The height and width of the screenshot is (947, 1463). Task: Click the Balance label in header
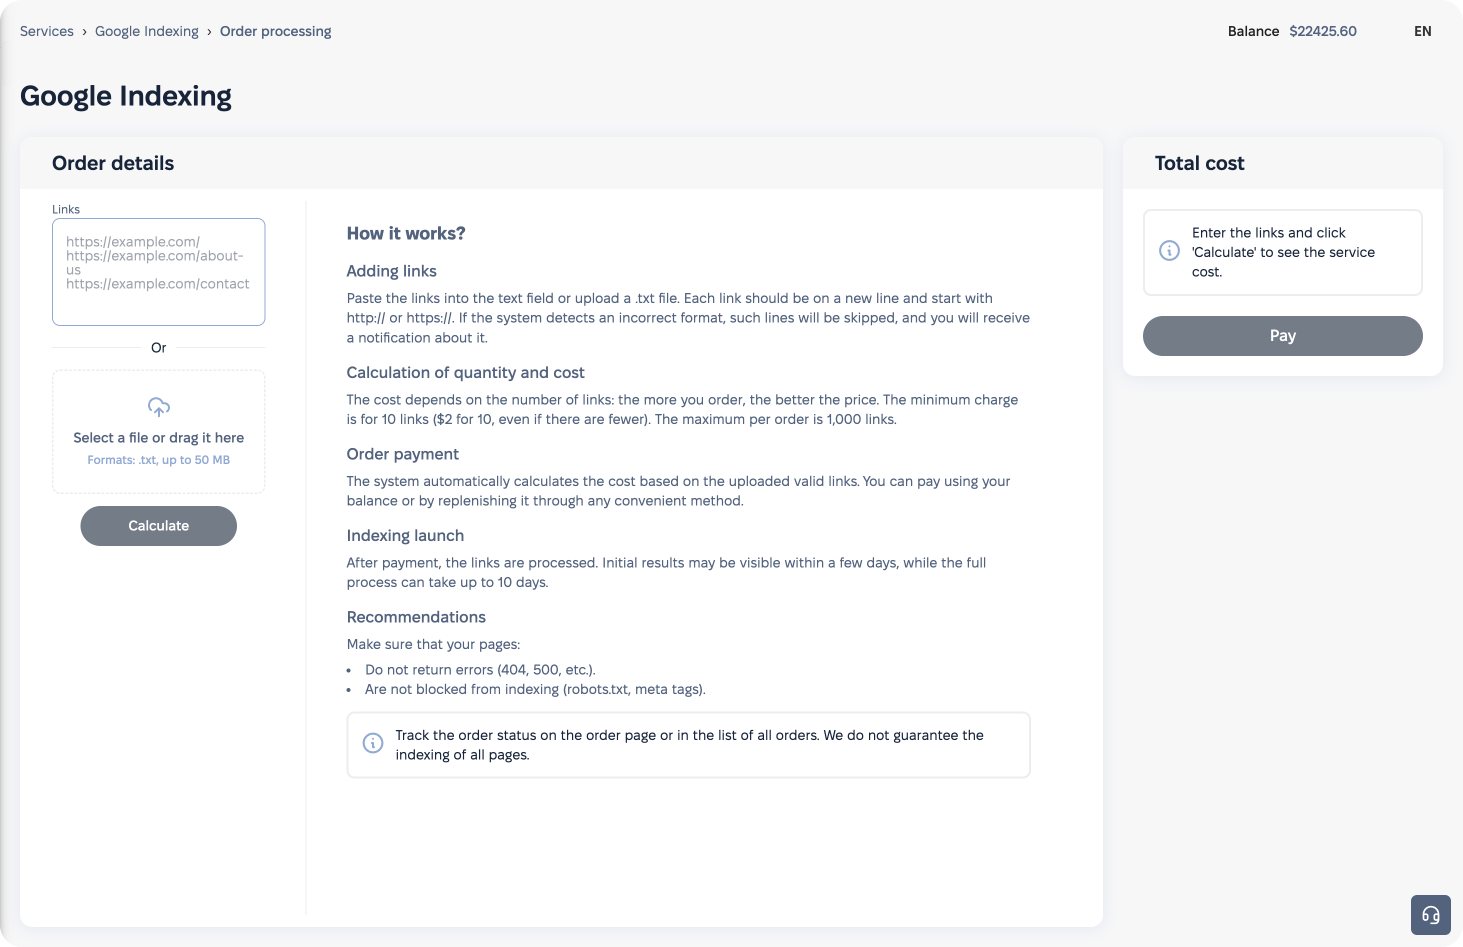1252,31
